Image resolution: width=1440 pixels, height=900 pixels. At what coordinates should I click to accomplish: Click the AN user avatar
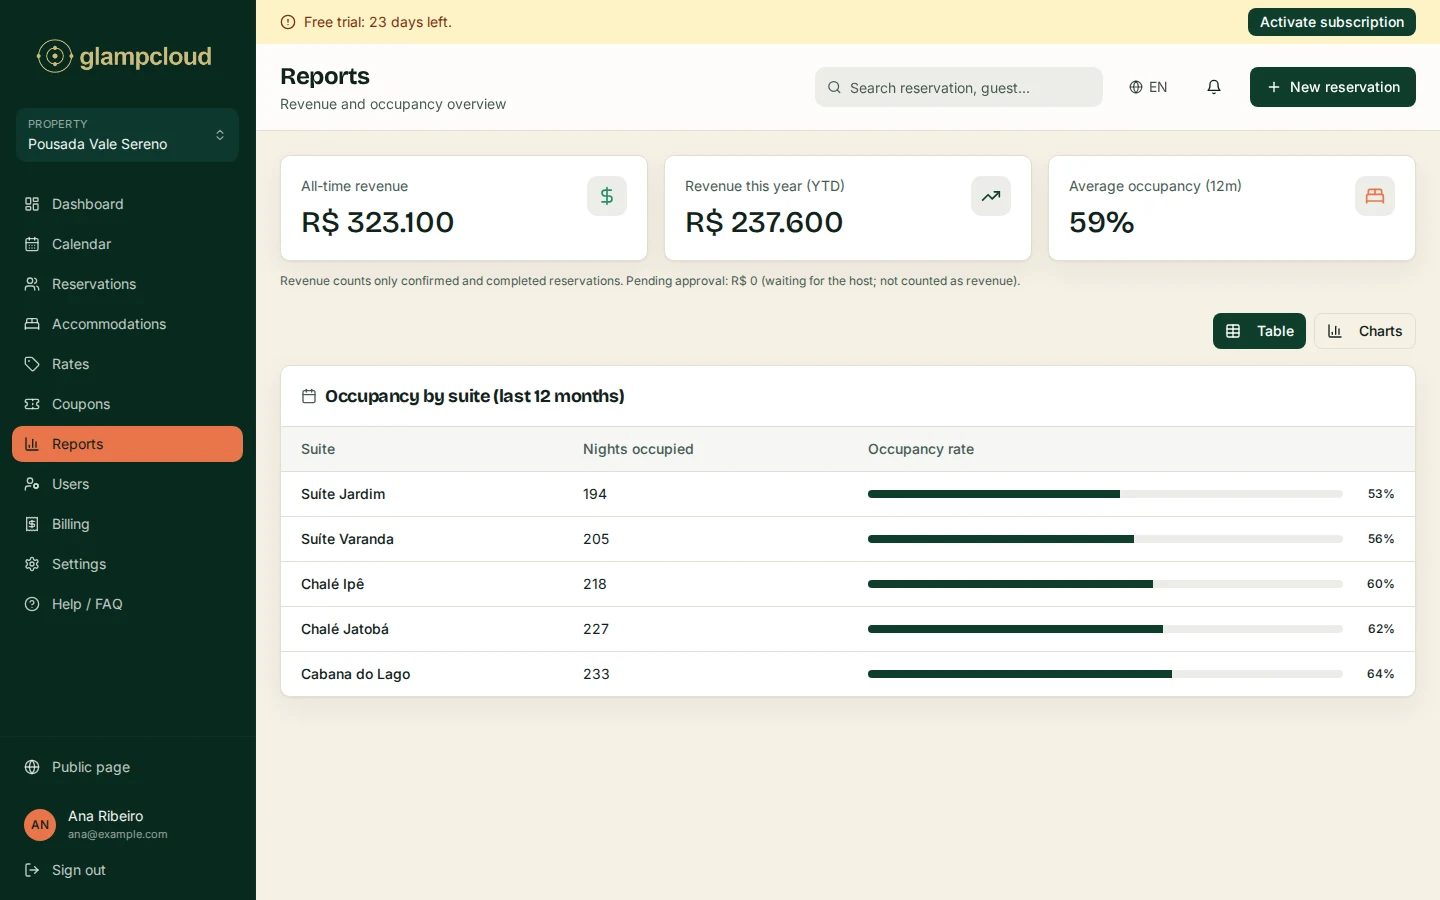click(40, 825)
